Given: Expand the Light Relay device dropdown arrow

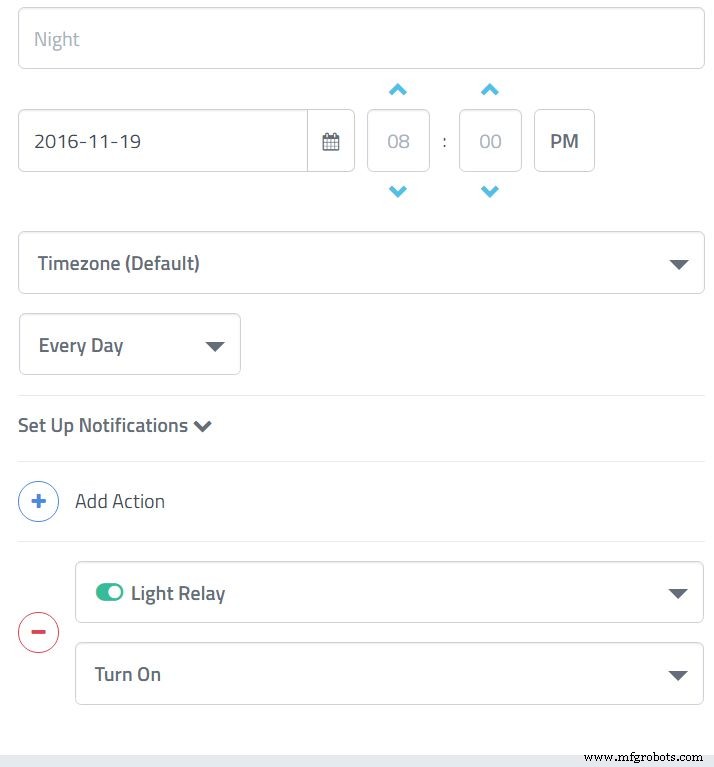Looking at the screenshot, I should click(678, 593).
